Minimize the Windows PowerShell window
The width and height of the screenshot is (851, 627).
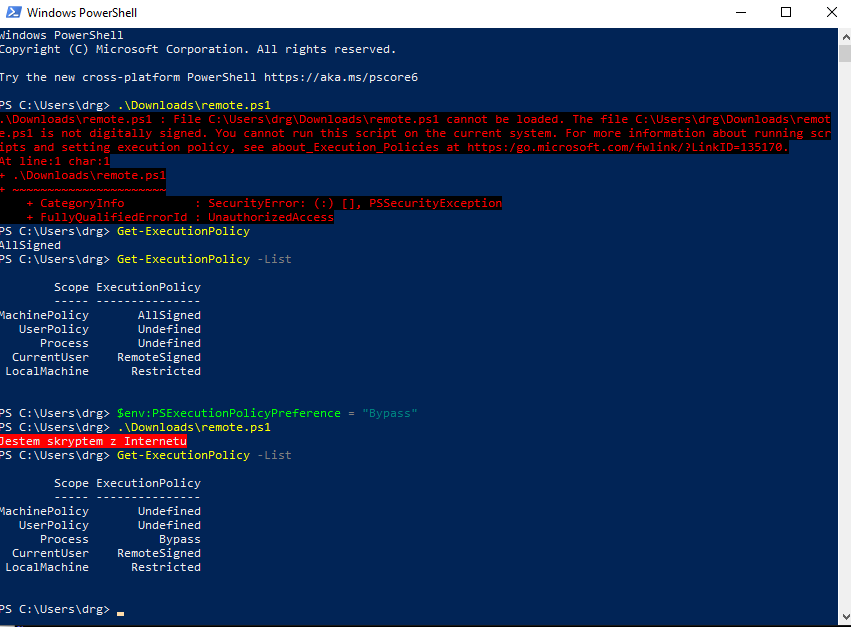741,12
